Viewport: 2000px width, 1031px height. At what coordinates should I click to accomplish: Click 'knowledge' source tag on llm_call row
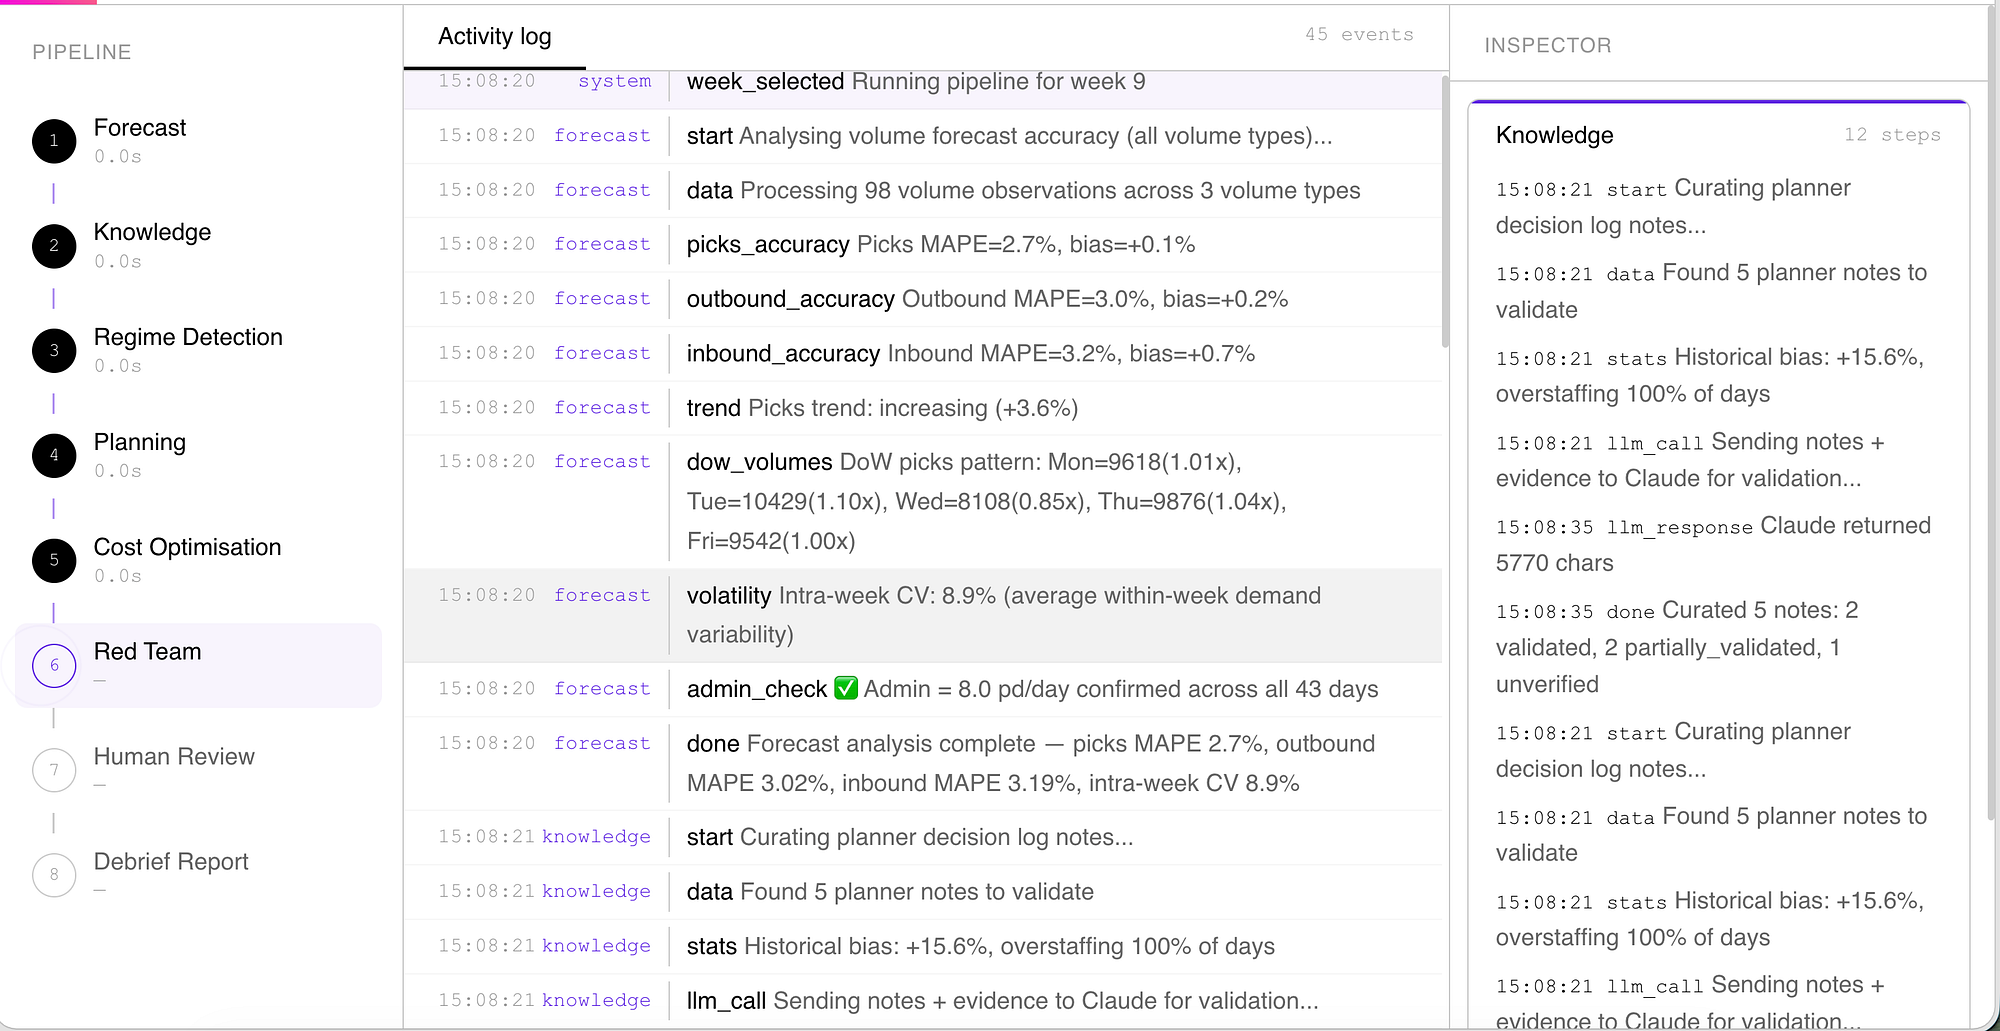596,1000
